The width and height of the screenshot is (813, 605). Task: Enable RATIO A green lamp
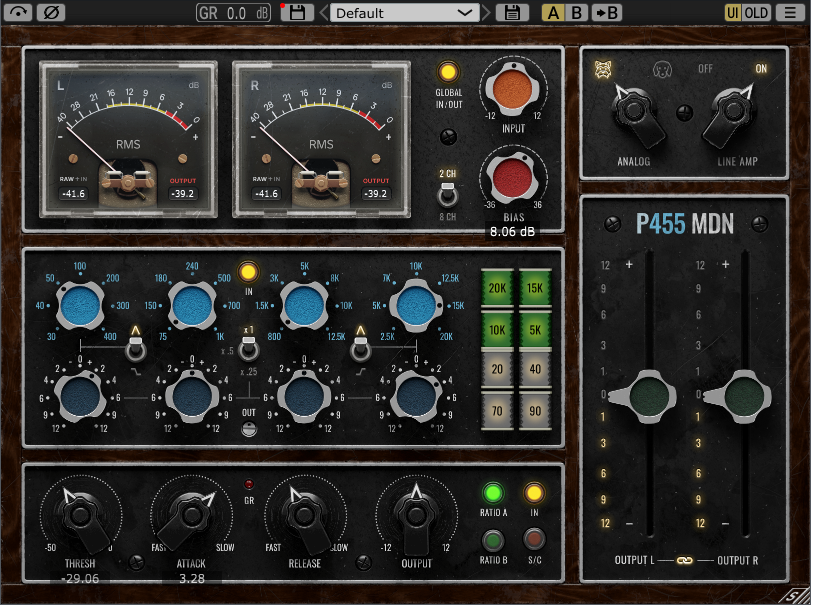(x=493, y=493)
